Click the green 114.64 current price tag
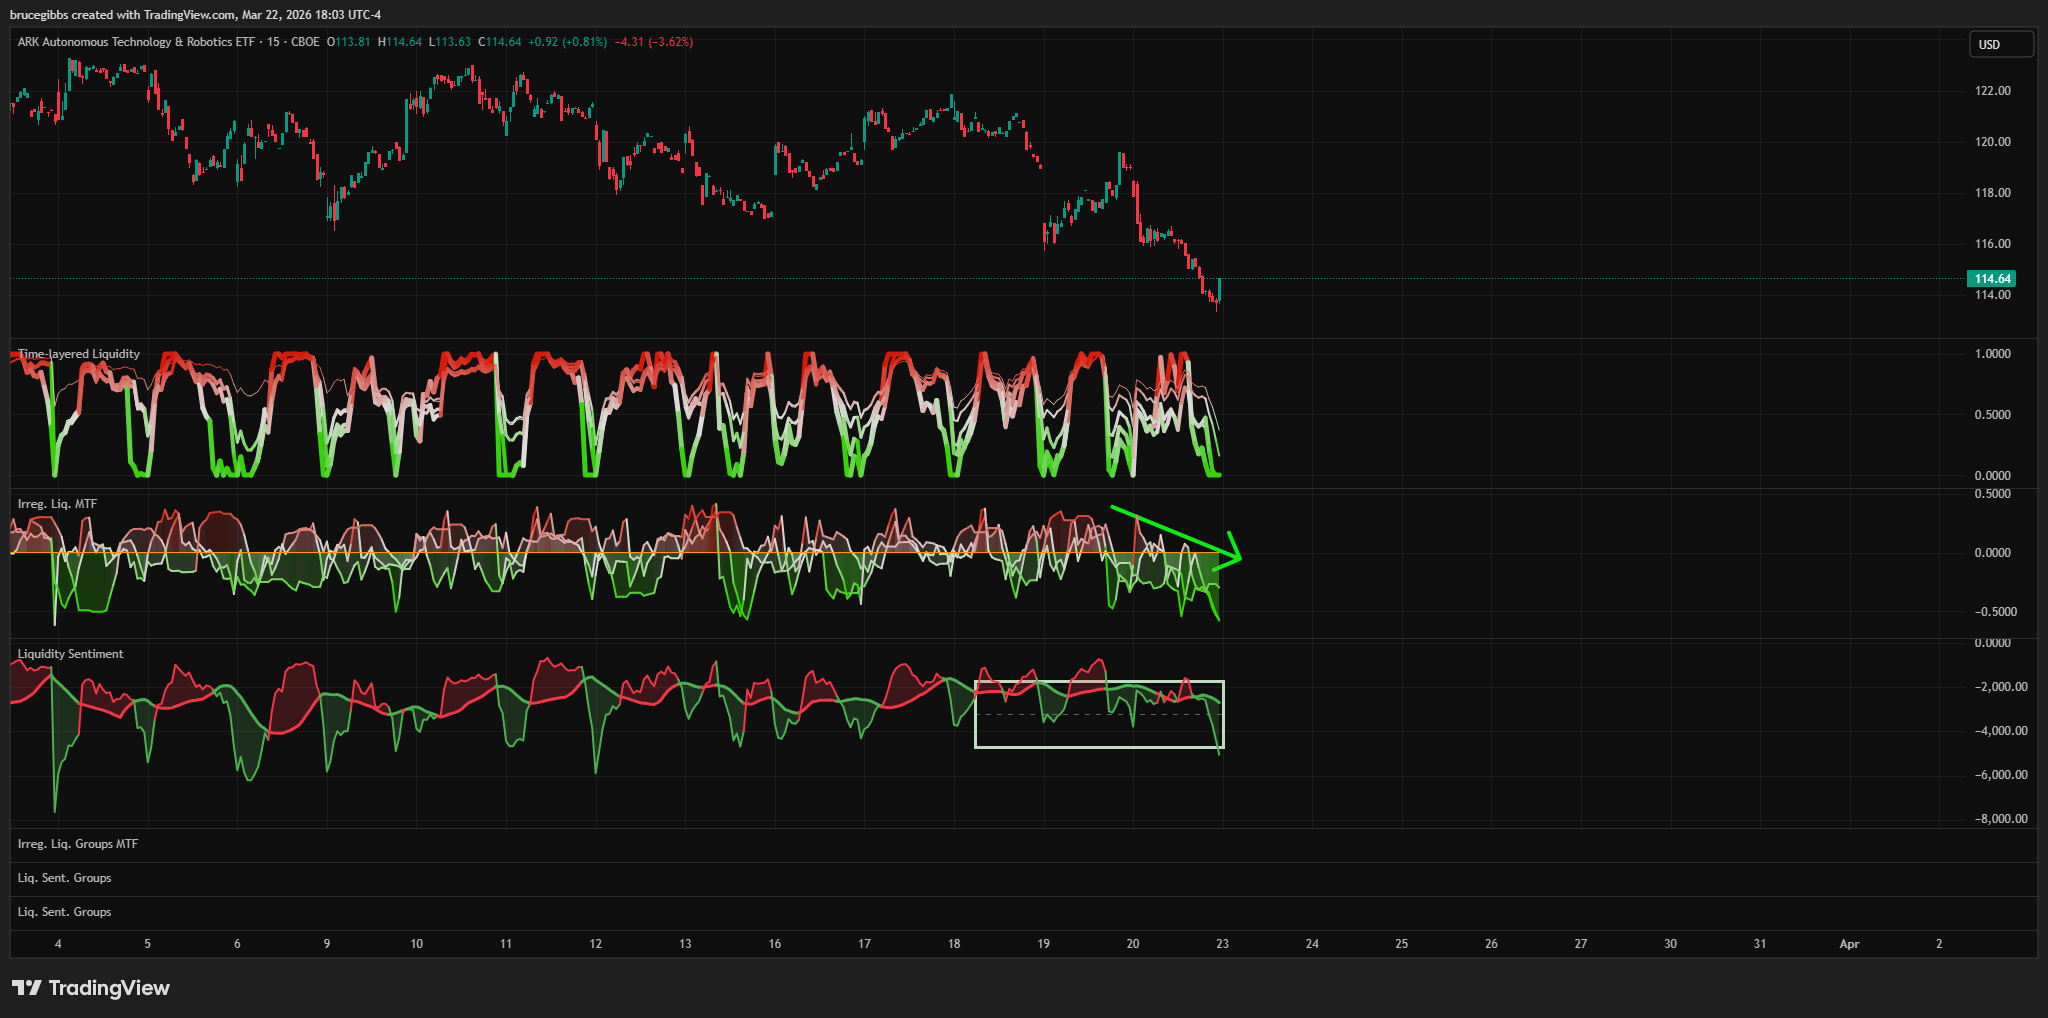The image size is (2048, 1018). (x=1990, y=279)
